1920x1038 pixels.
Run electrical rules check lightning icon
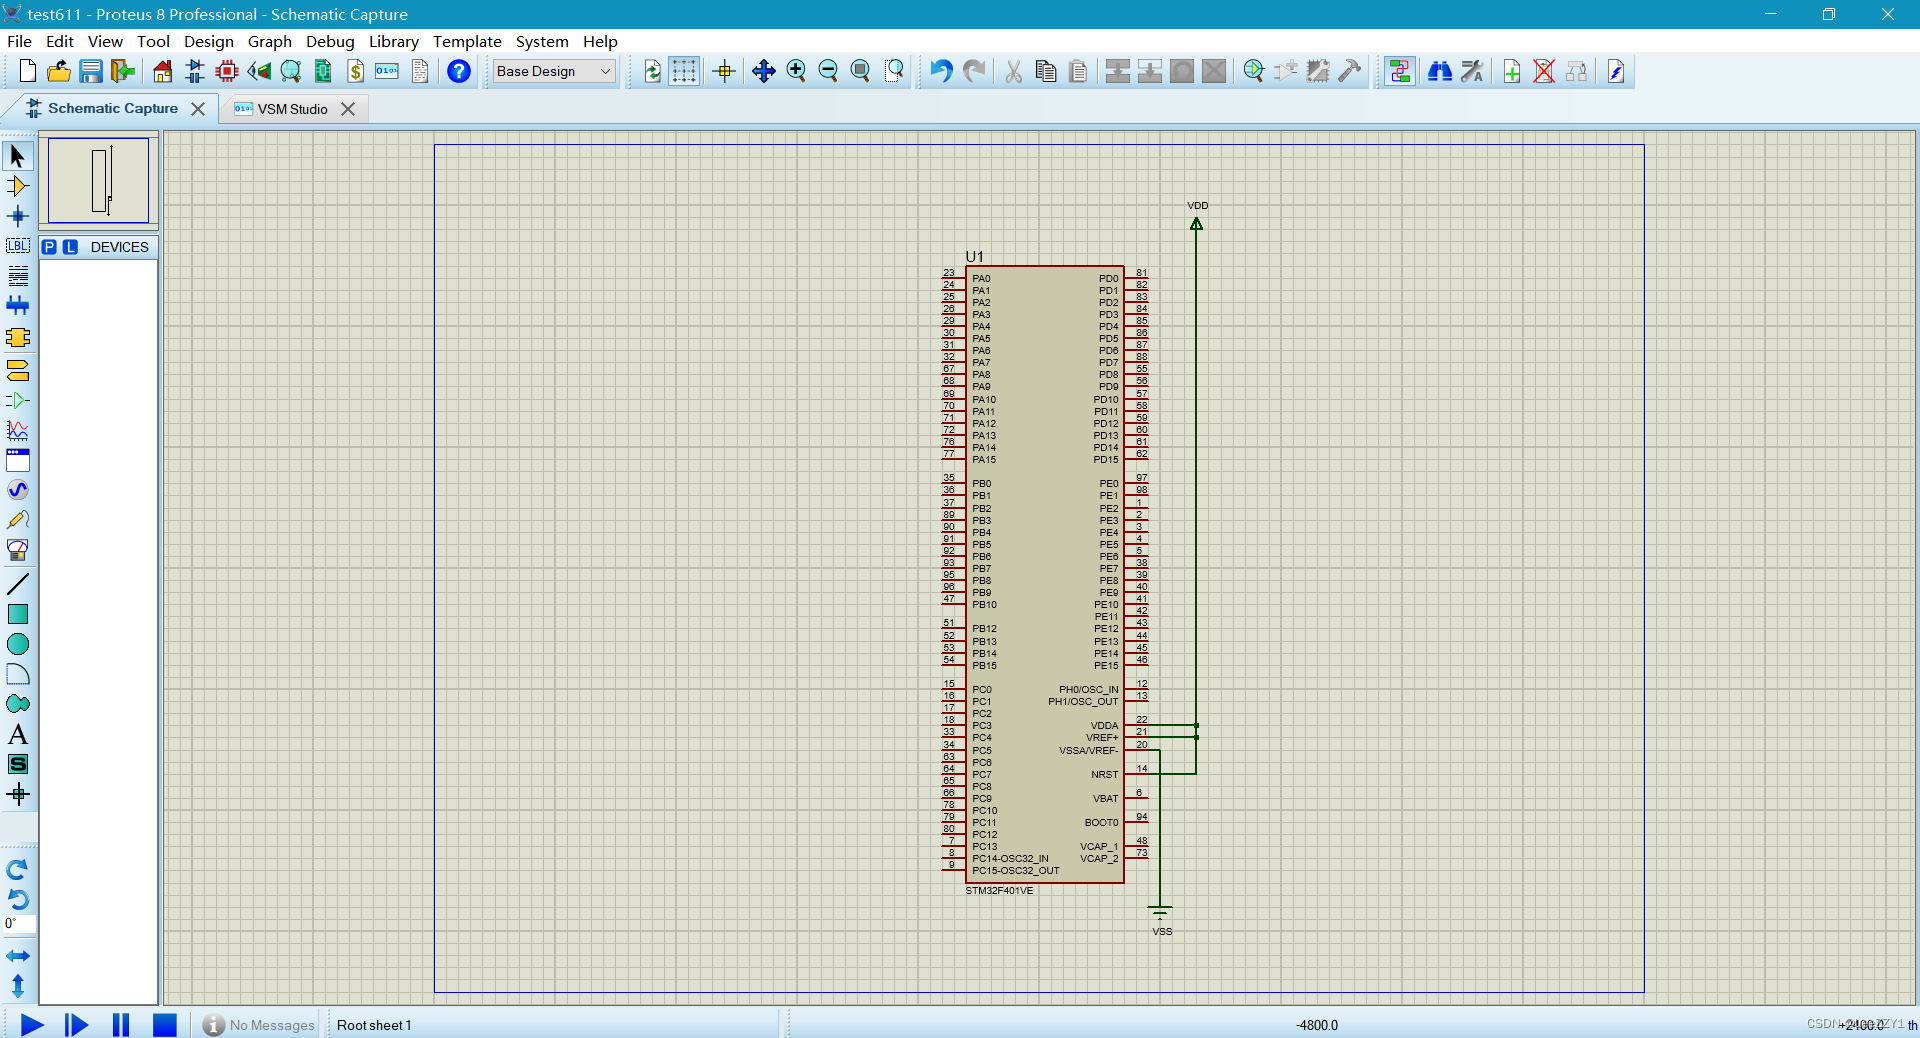(1616, 71)
